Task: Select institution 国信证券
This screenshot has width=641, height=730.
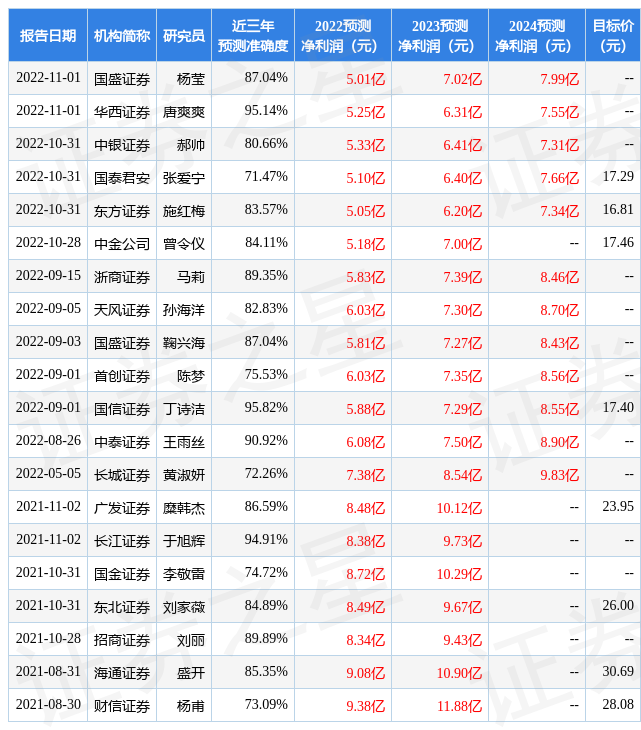Action: pos(122,409)
